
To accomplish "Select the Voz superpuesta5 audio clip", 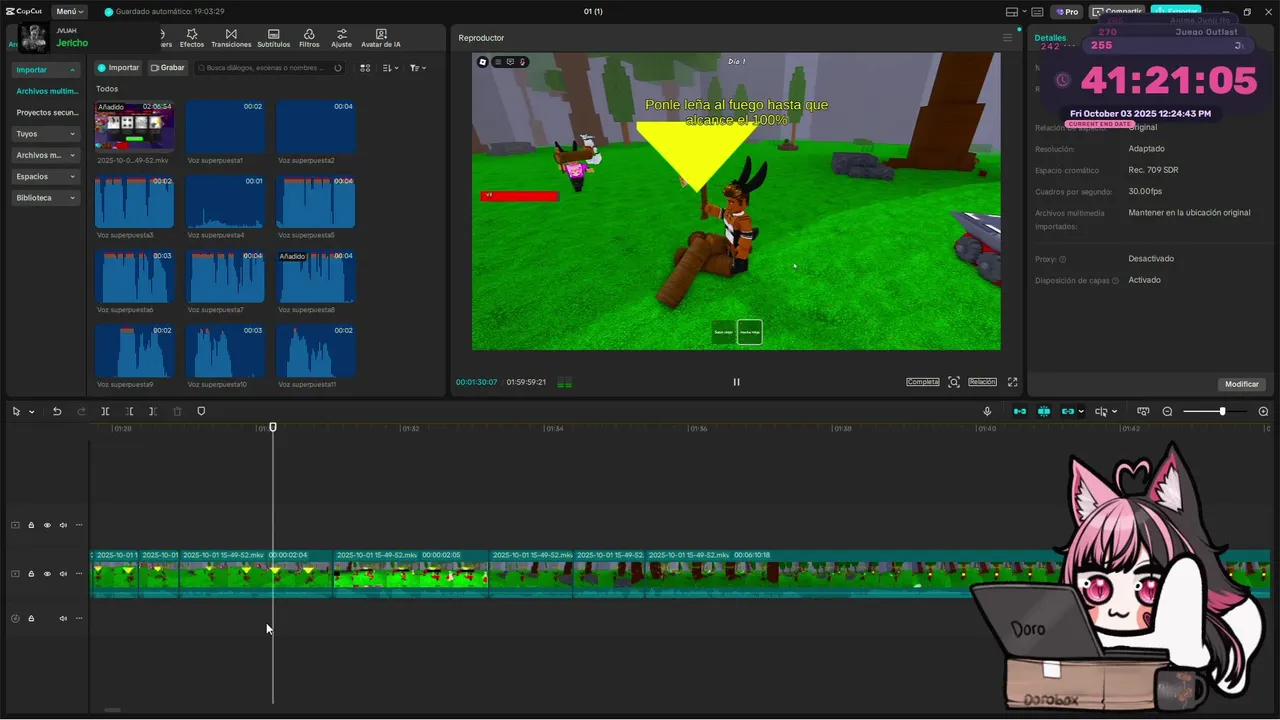I will coord(316,202).
